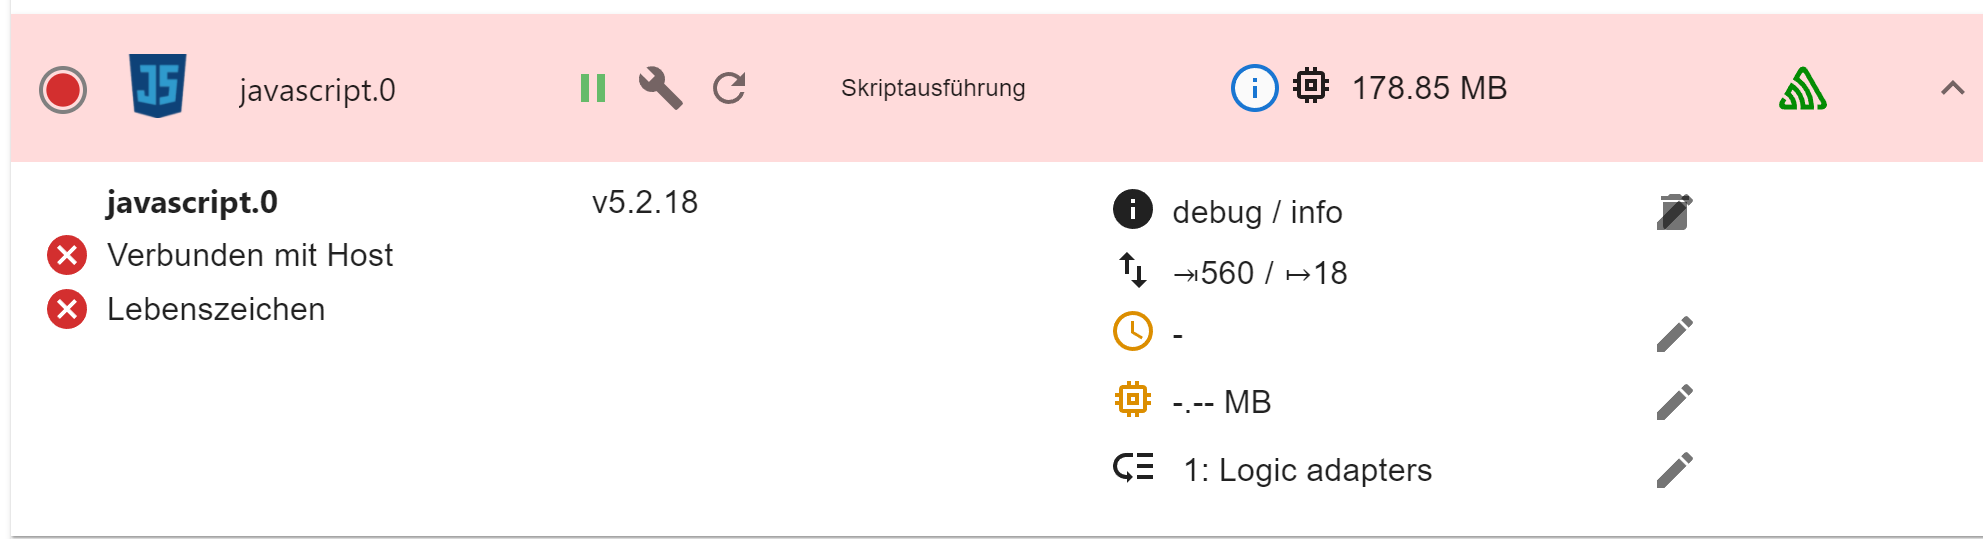
Task: Edit the restart schedule with the pencil
Action: (x=1674, y=334)
